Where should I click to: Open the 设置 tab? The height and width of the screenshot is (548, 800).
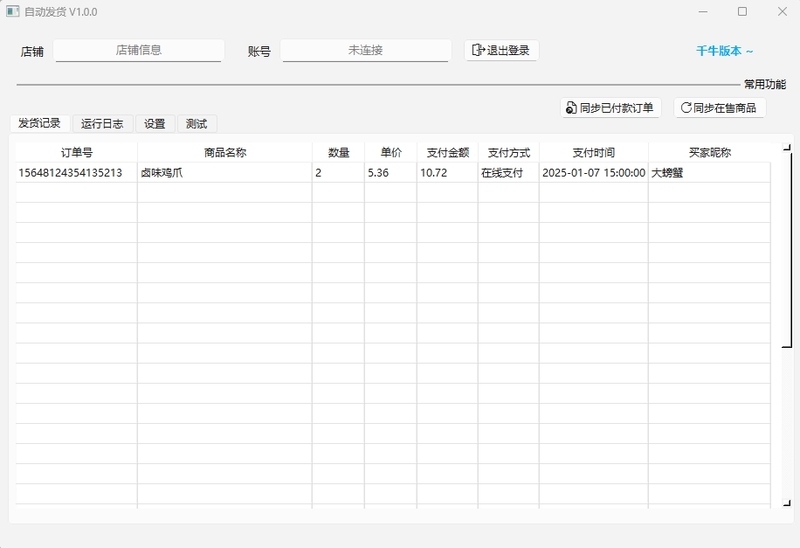(155, 123)
